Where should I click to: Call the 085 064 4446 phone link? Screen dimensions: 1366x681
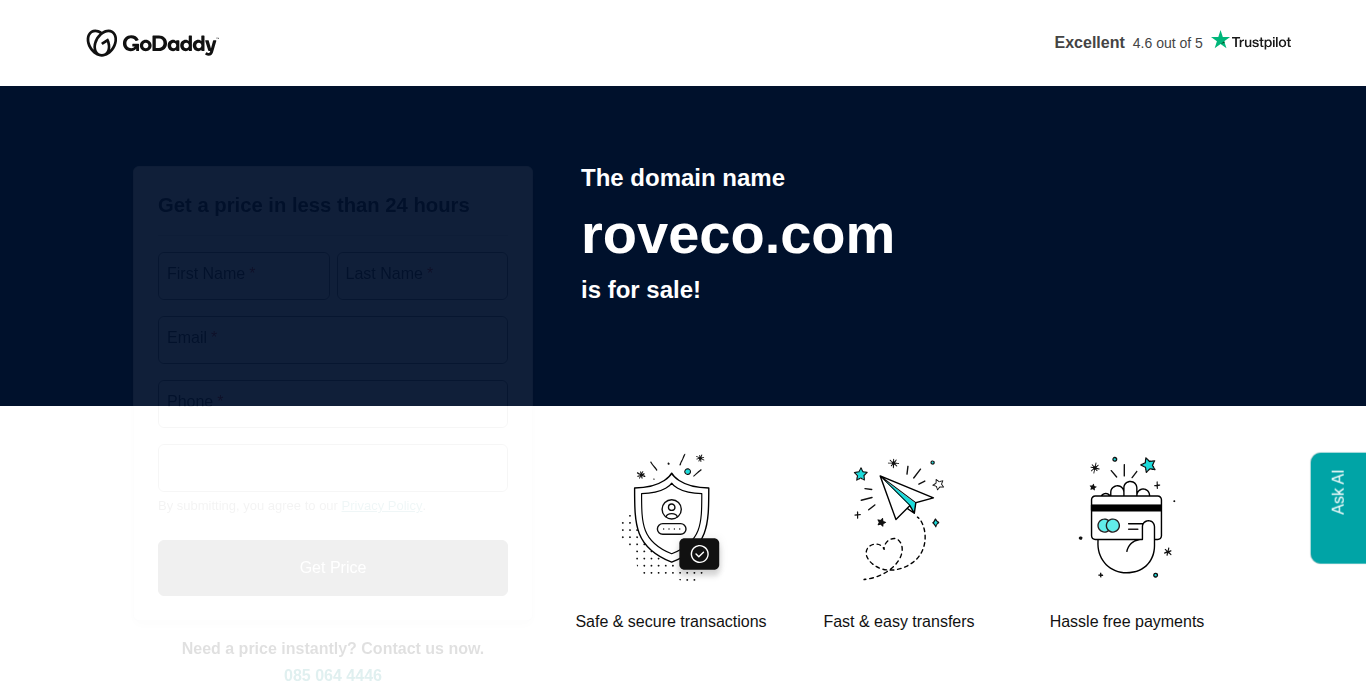(333, 675)
